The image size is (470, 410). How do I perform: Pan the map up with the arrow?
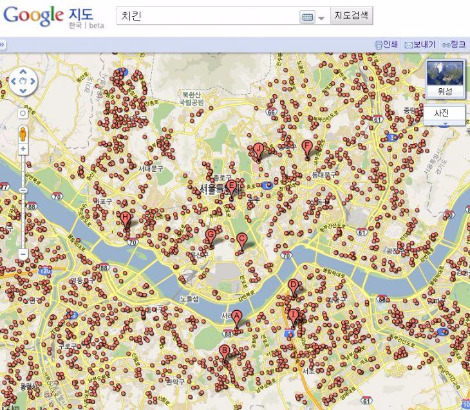click(23, 71)
